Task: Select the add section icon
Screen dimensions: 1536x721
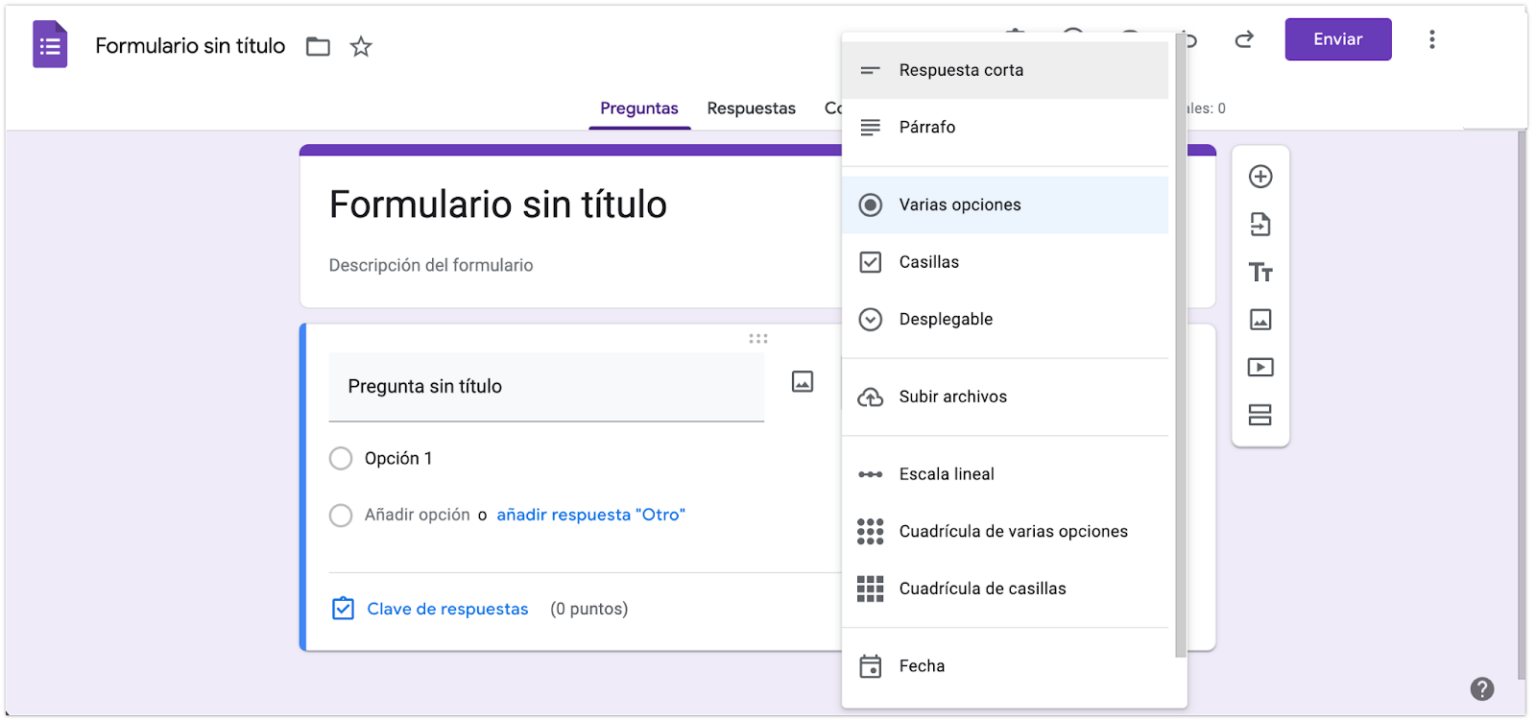Action: point(1261,414)
